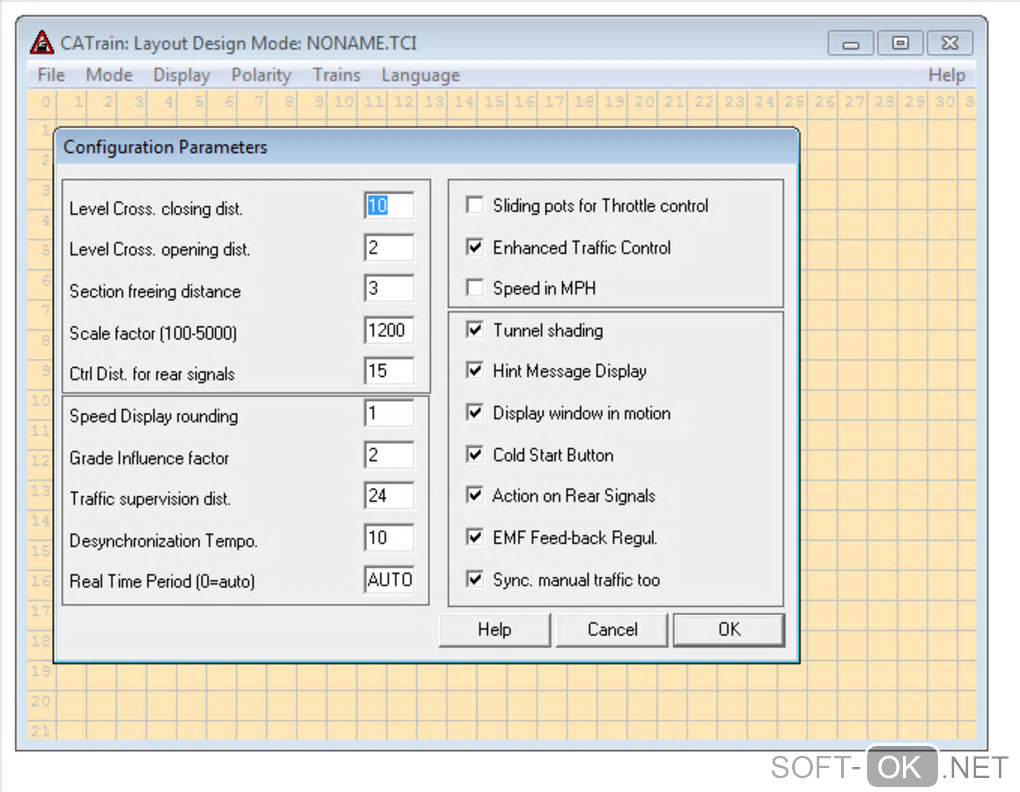Minimize the CATrain window
This screenshot has height=792, width=1020.
pos(851,44)
